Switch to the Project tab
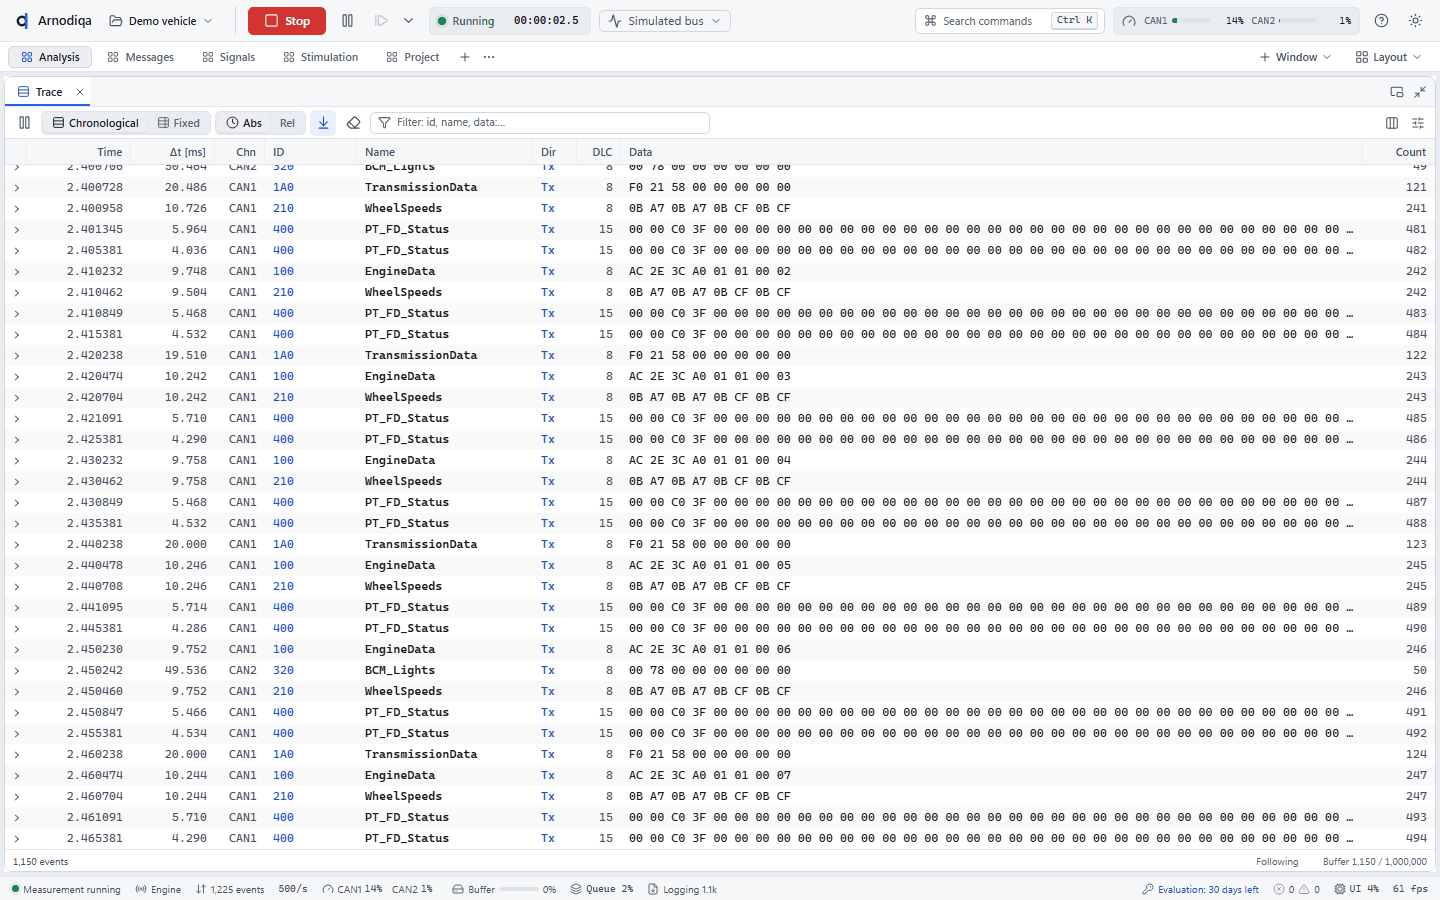Screen dimensions: 1440x900 click(413, 57)
